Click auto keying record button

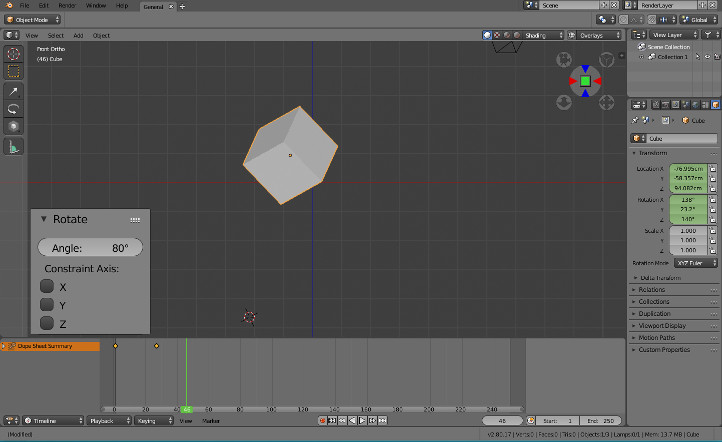coord(322,420)
